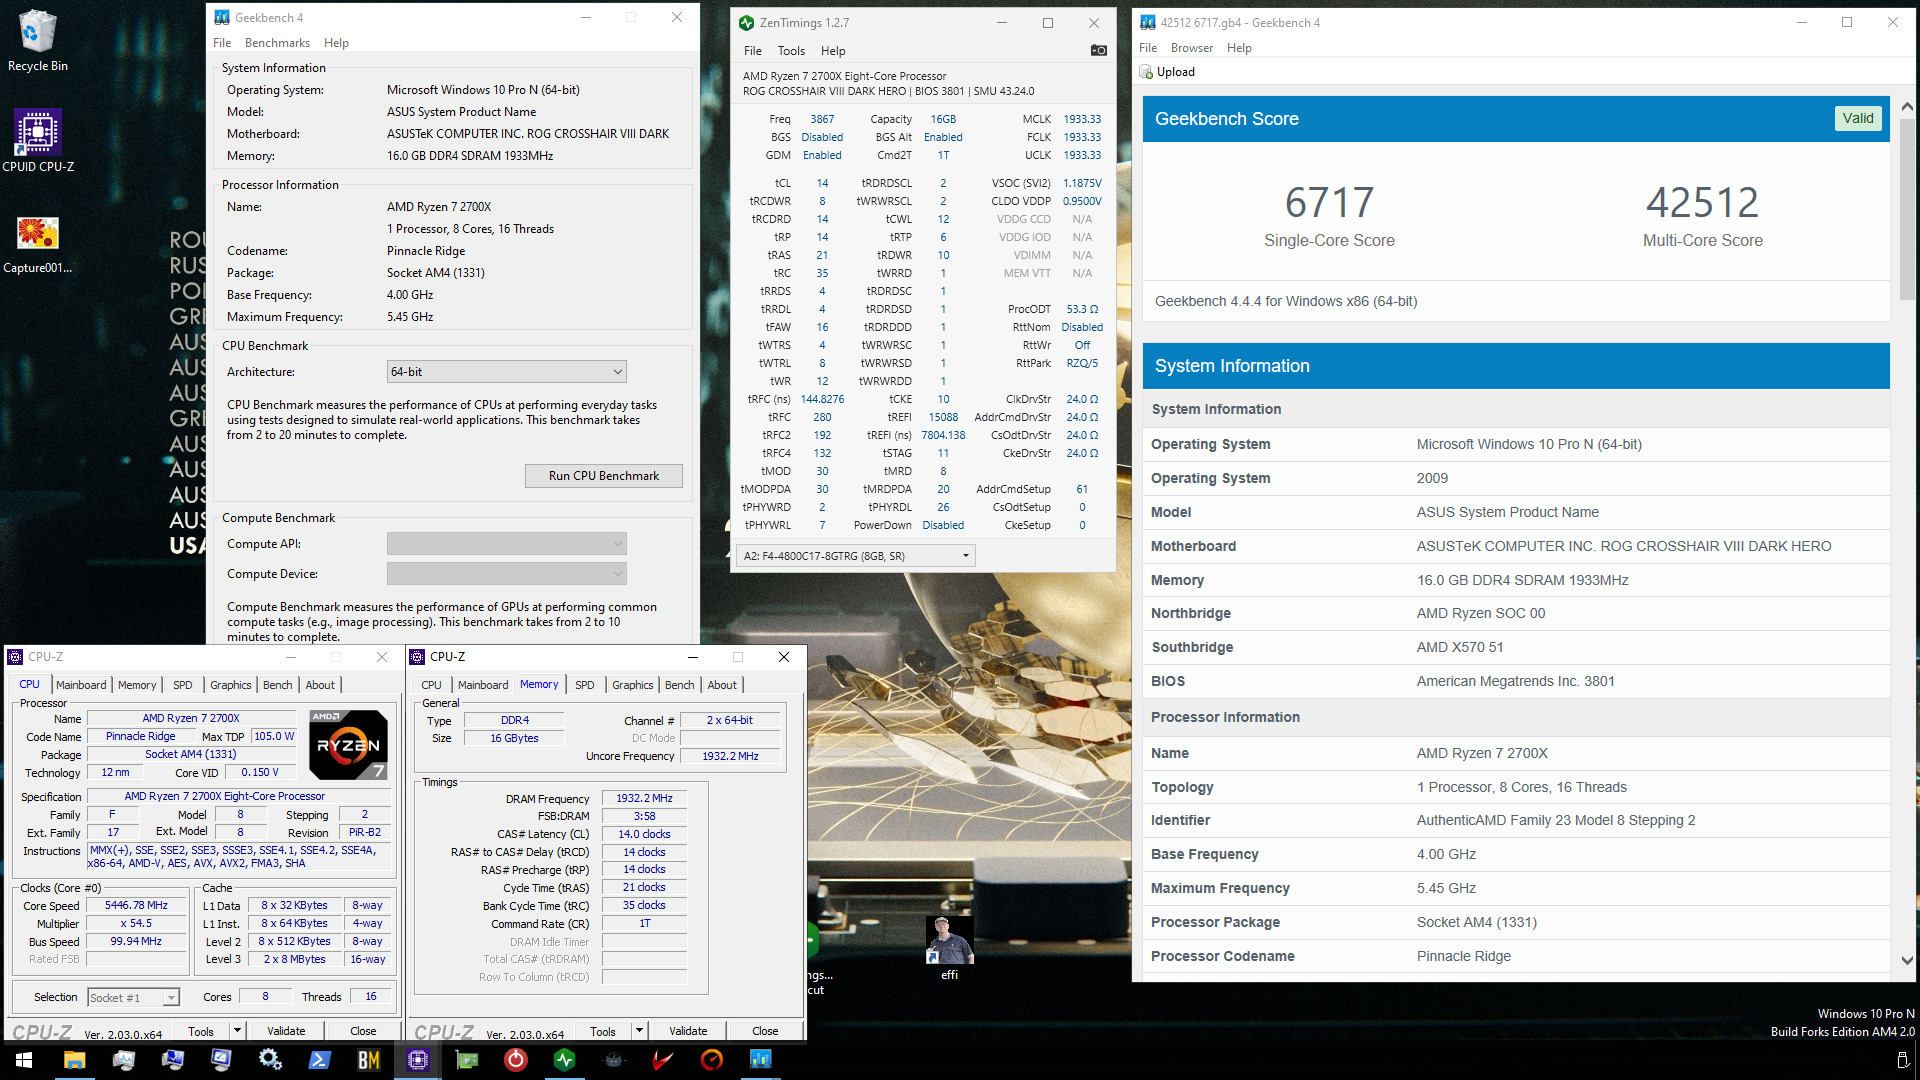Open the Recycle Bin desktop icon

pos(37,42)
